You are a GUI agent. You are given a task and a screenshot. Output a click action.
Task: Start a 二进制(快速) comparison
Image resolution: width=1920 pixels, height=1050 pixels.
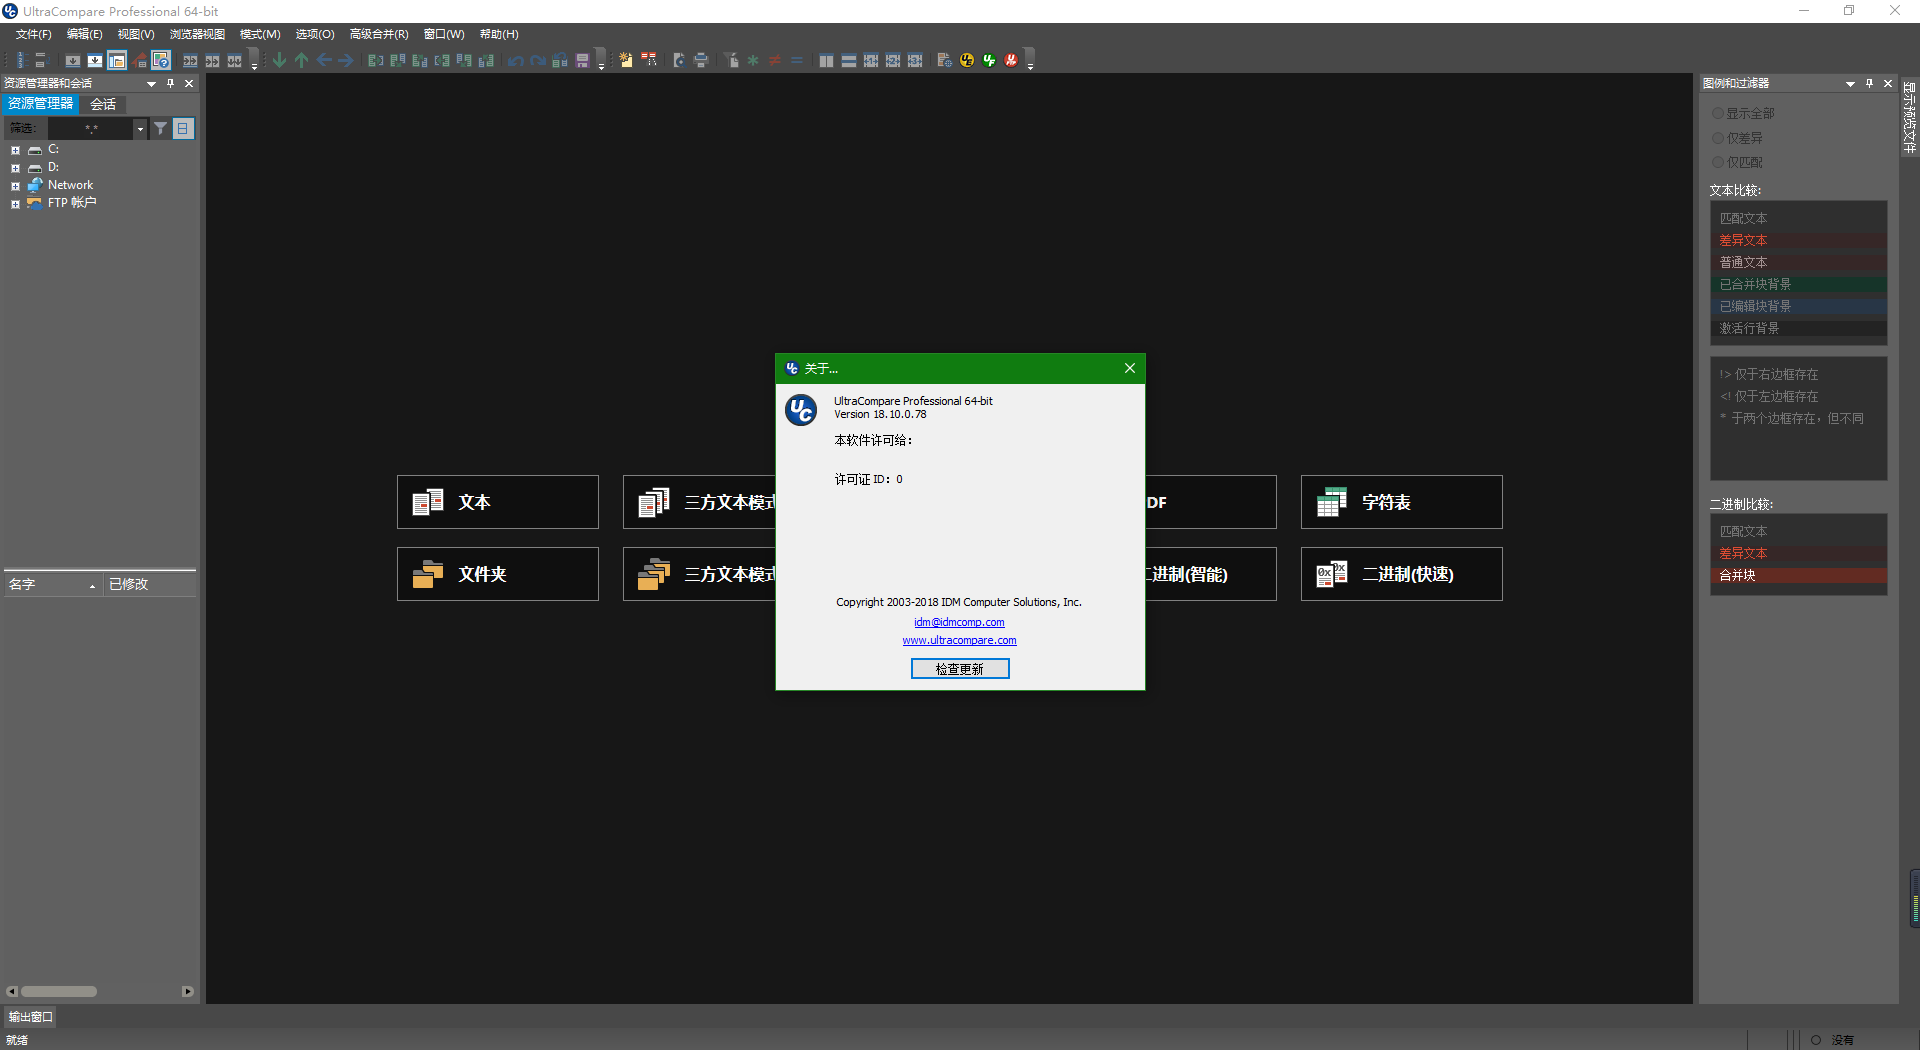pos(1401,574)
